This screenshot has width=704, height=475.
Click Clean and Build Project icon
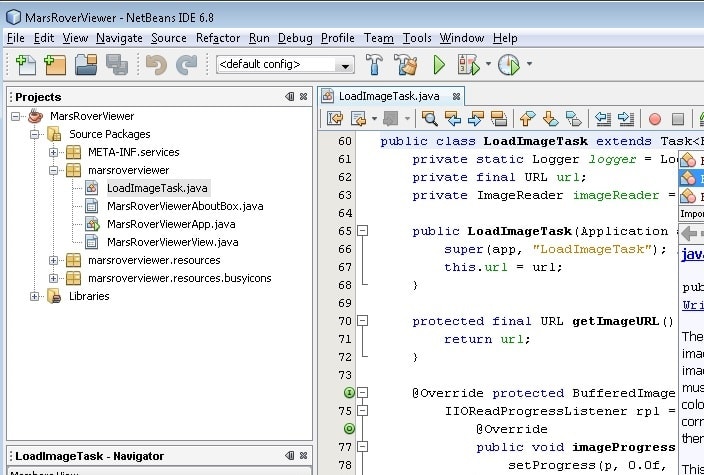(x=405, y=65)
